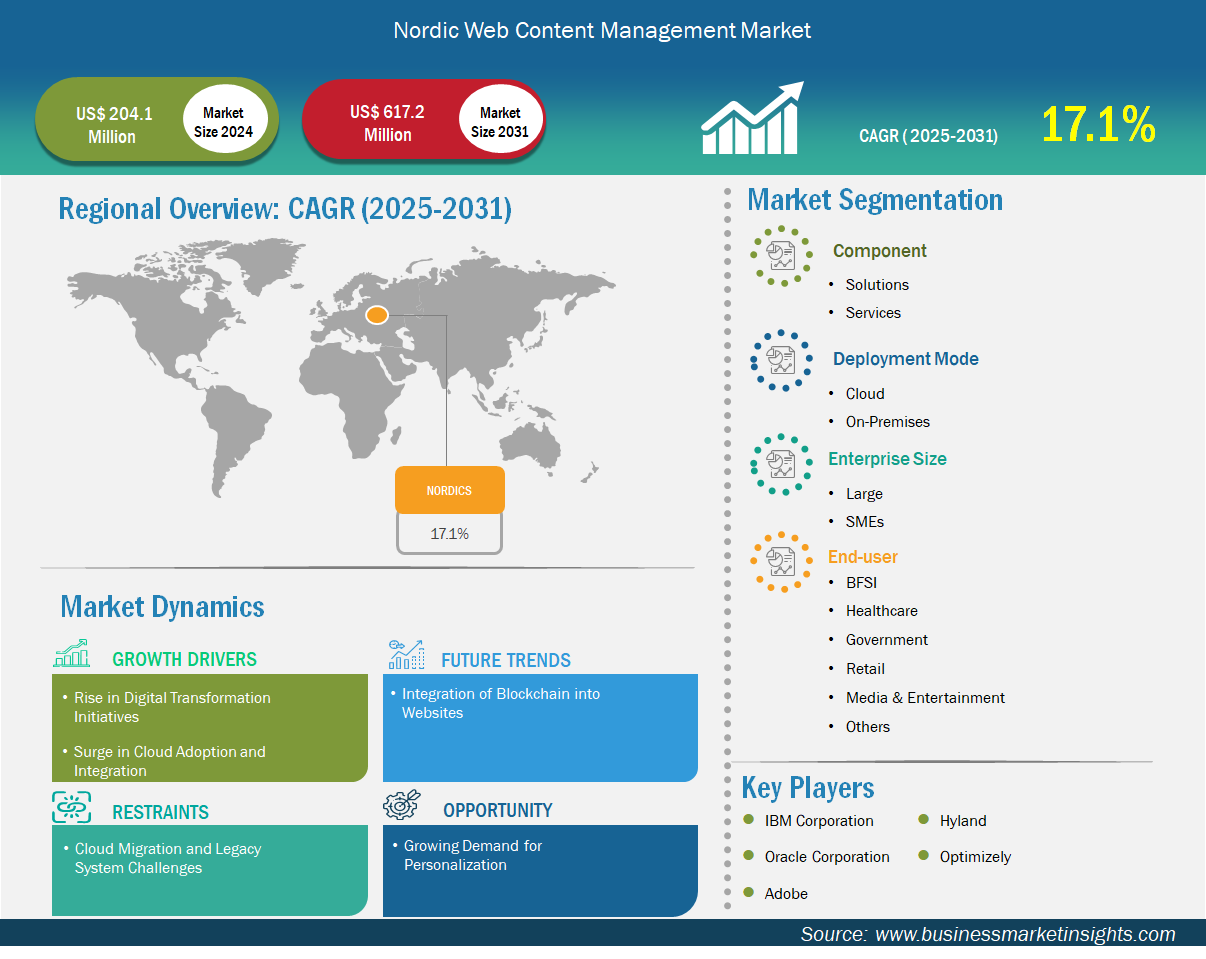Click the Growth Drivers chart icon

point(72,654)
